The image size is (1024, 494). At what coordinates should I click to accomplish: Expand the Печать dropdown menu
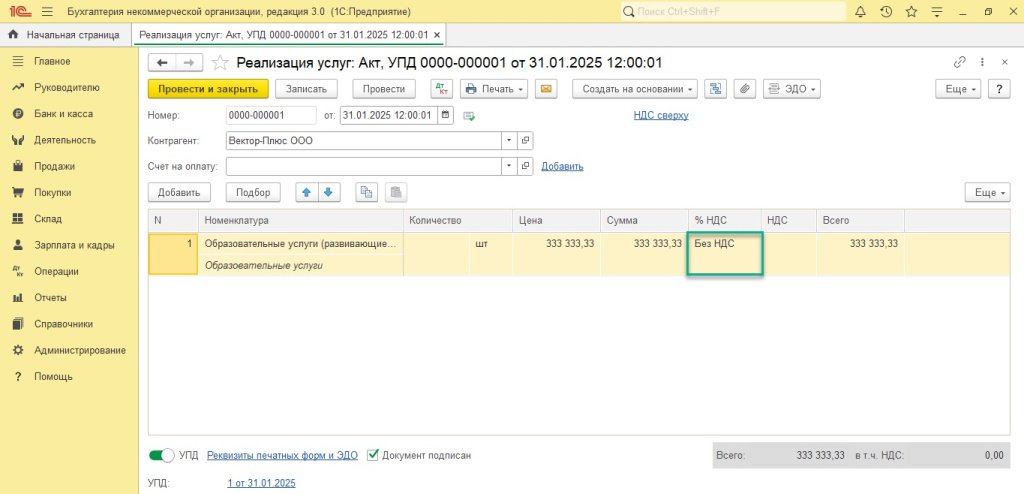pos(493,89)
